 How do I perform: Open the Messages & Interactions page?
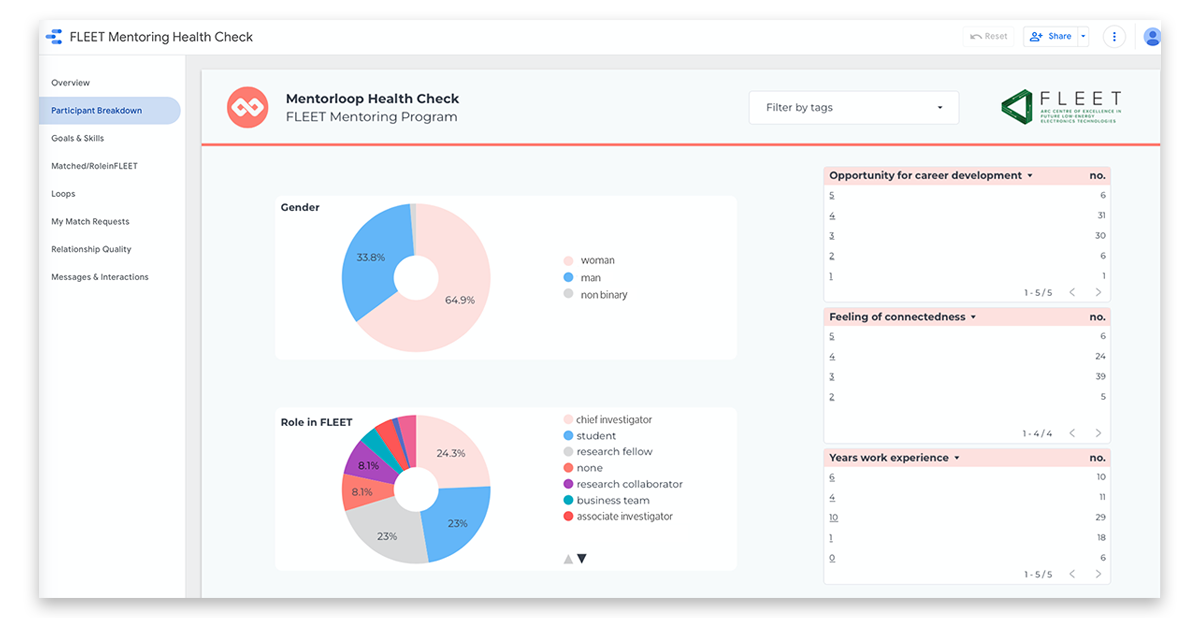click(x=100, y=277)
